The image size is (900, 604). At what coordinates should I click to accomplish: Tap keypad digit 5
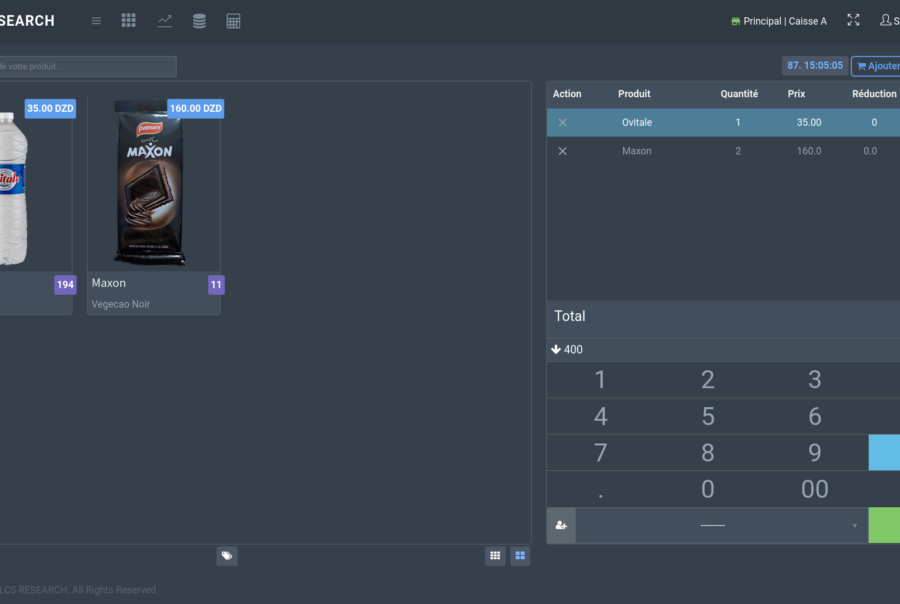[x=708, y=416]
